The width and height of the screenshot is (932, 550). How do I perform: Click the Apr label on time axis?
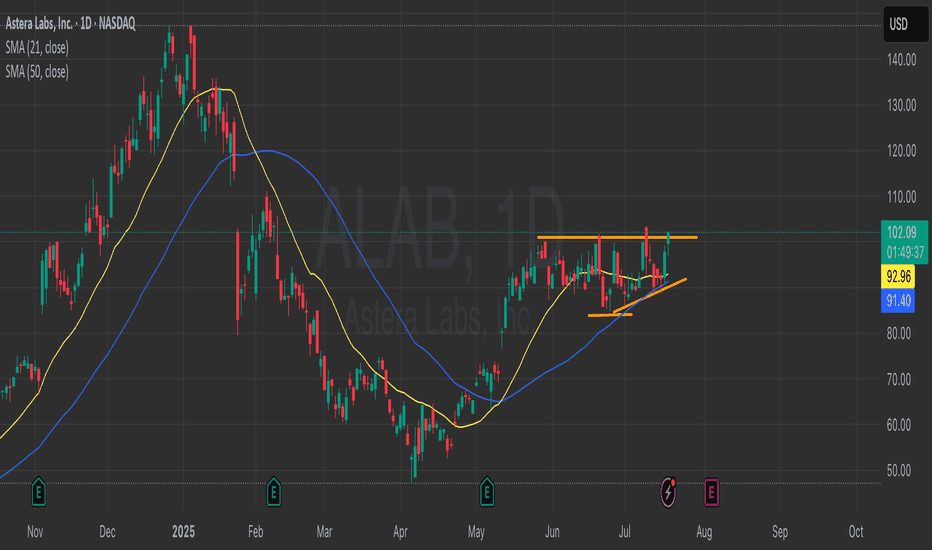coord(400,532)
